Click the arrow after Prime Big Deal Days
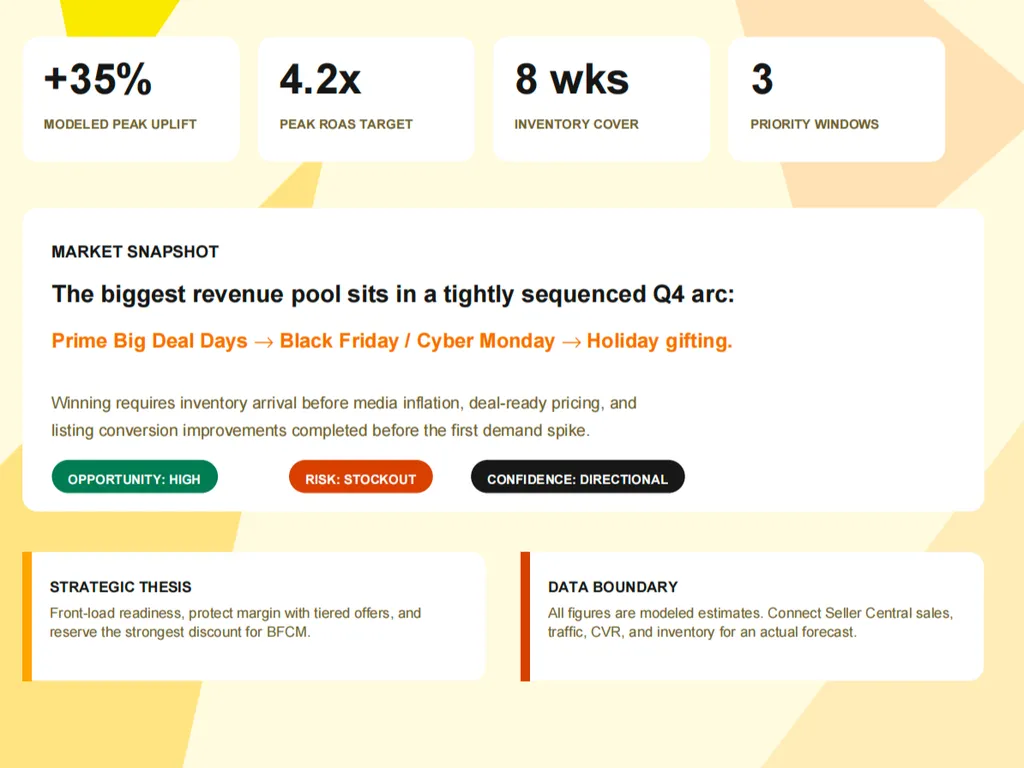1024x768 pixels. (264, 342)
